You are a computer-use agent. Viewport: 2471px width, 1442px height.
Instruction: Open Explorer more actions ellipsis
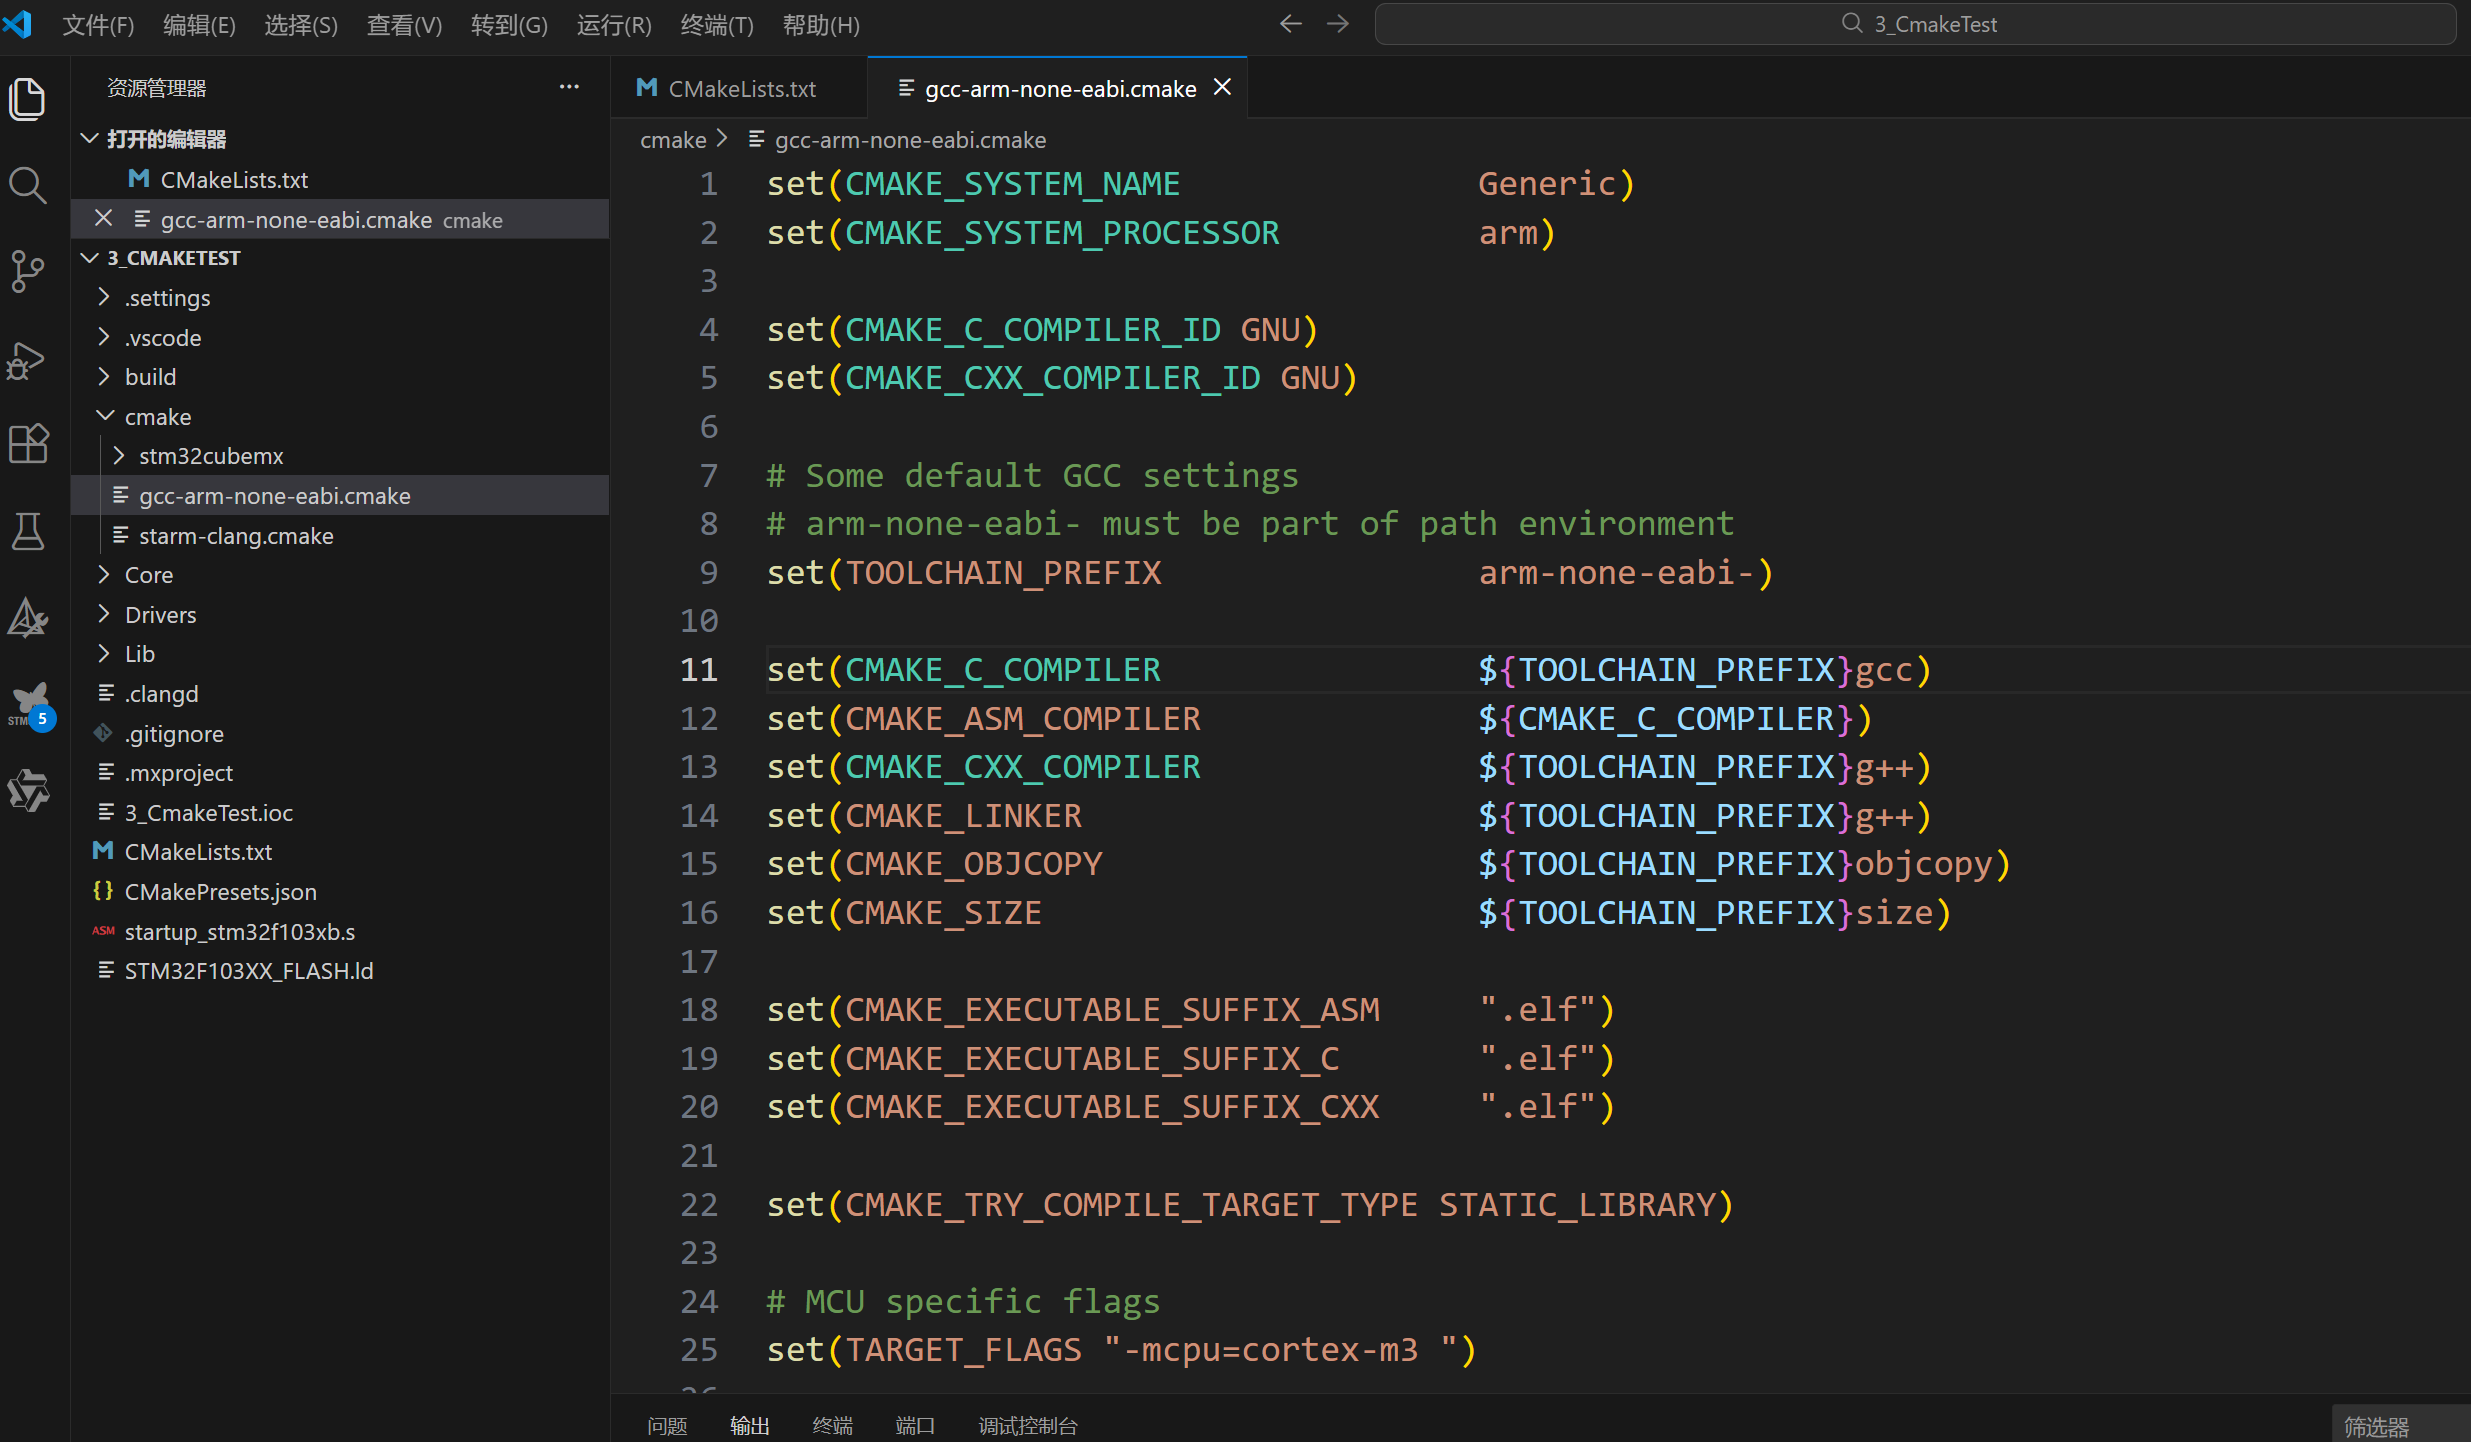point(569,87)
